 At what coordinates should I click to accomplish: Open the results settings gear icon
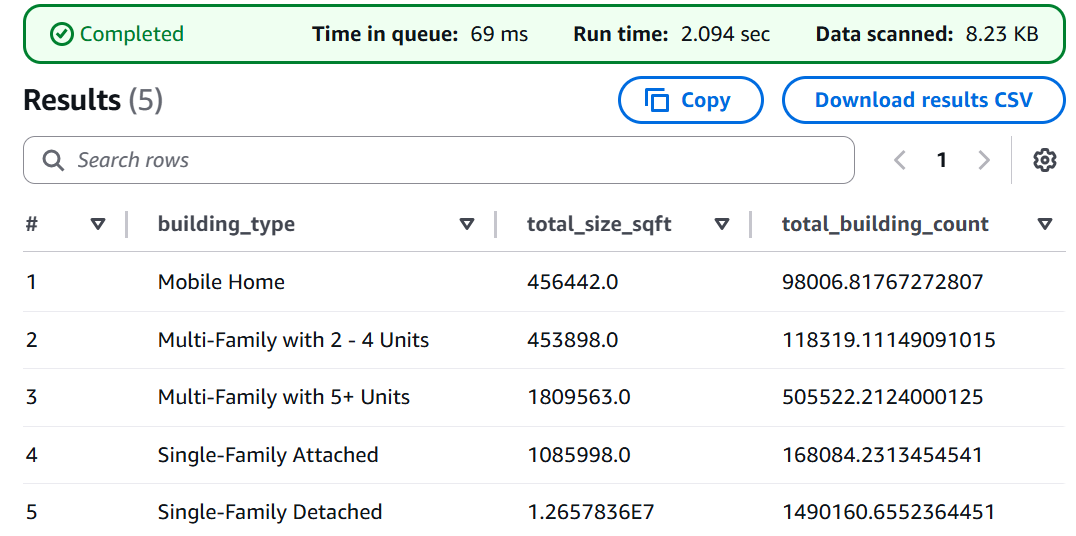pyautogui.click(x=1045, y=160)
